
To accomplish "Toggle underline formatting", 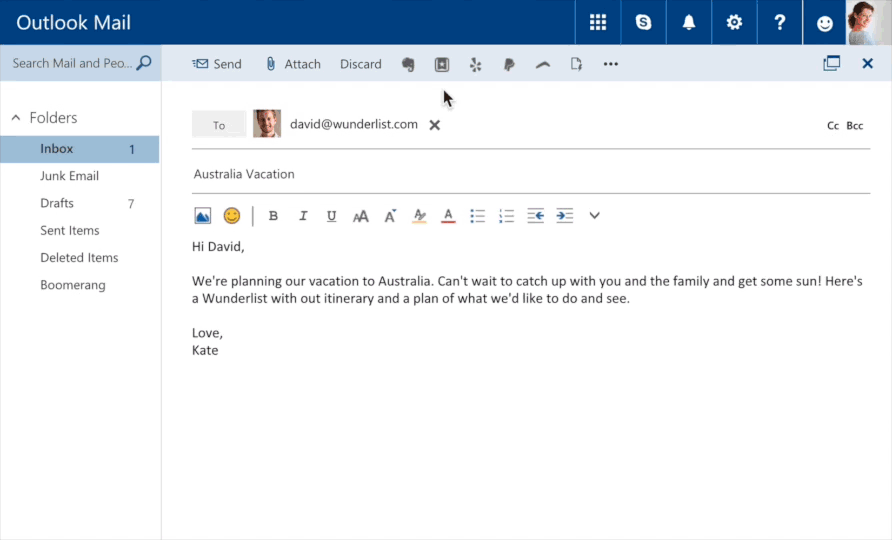I will (x=332, y=215).
